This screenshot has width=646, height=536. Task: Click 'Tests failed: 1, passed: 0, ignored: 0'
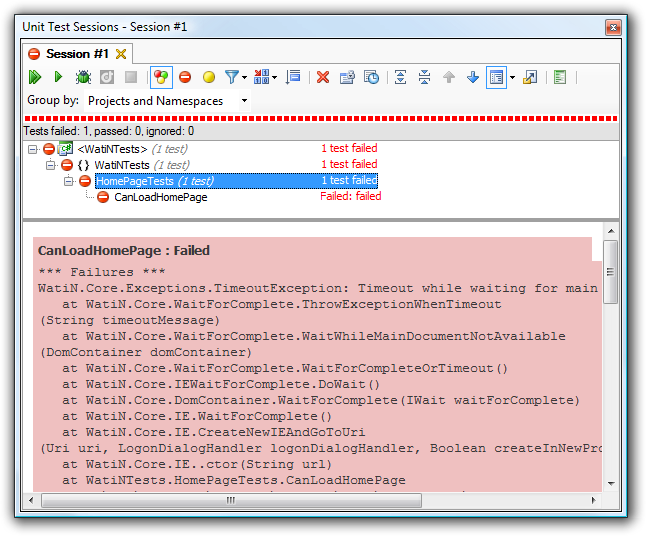pyautogui.click(x=109, y=131)
